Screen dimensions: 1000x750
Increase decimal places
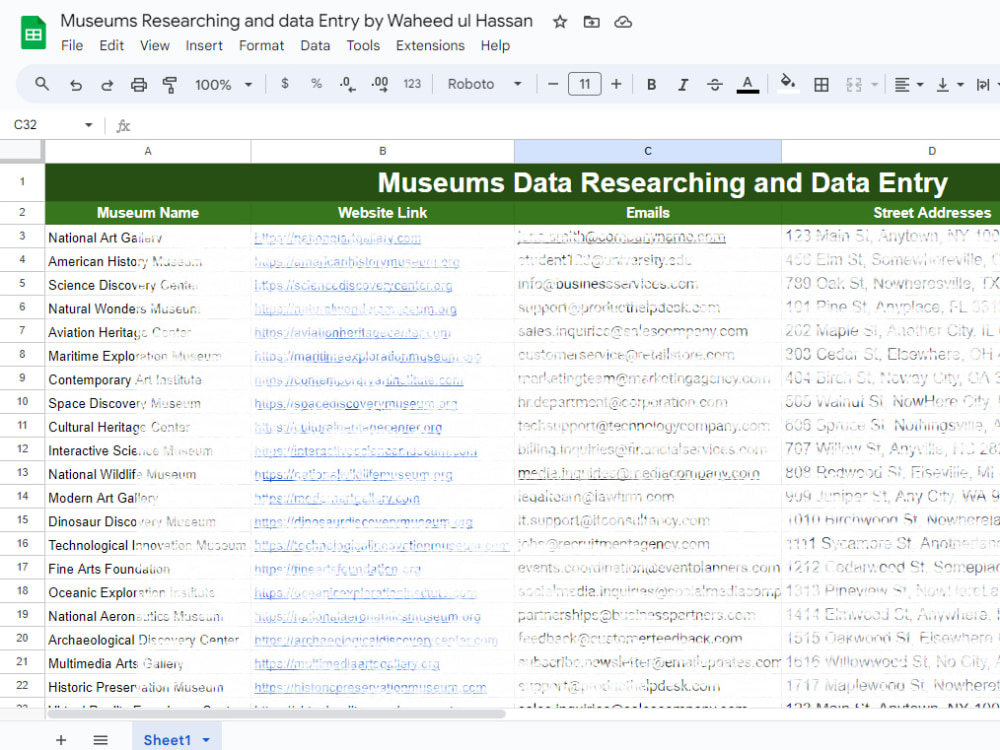pos(380,84)
